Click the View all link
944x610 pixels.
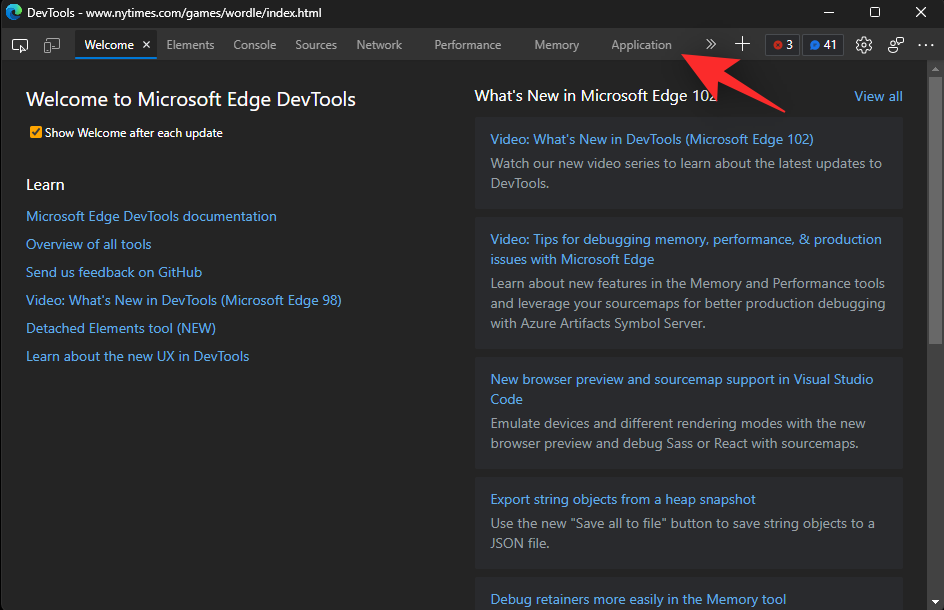pyautogui.click(x=877, y=97)
